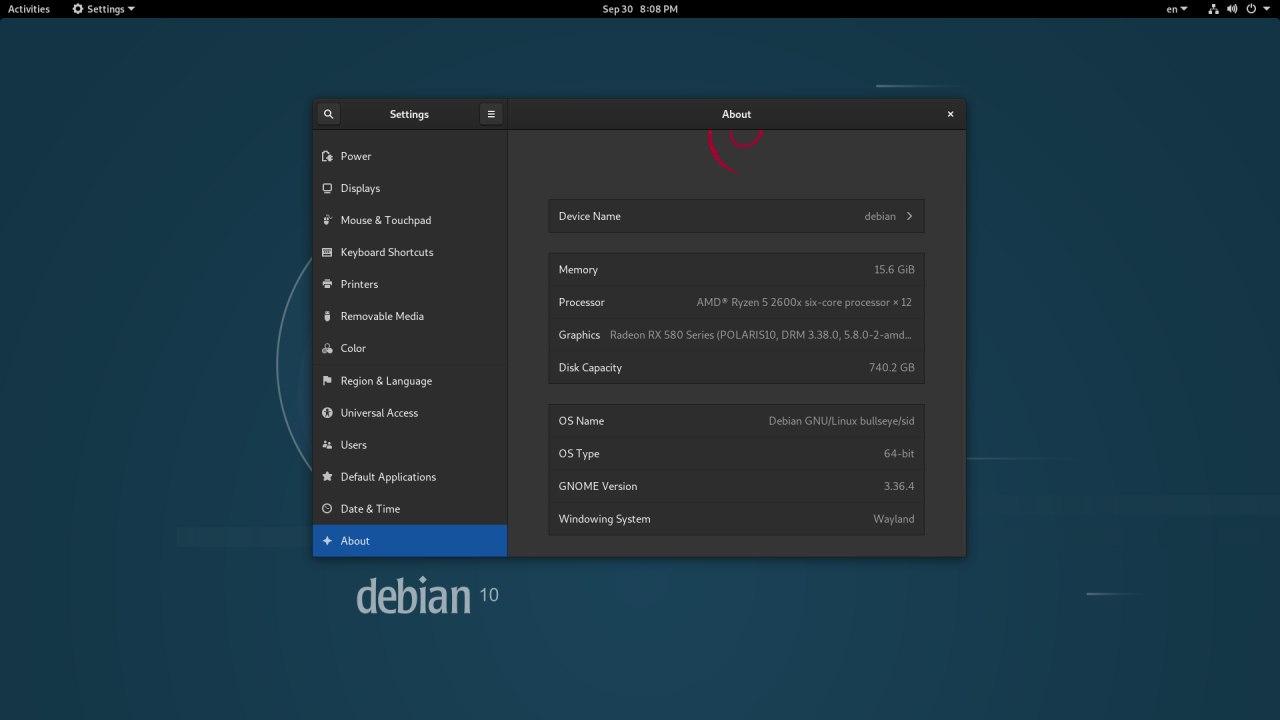Image resolution: width=1280 pixels, height=720 pixels.
Task: Click the network status icon in top bar
Action: coord(1213,9)
